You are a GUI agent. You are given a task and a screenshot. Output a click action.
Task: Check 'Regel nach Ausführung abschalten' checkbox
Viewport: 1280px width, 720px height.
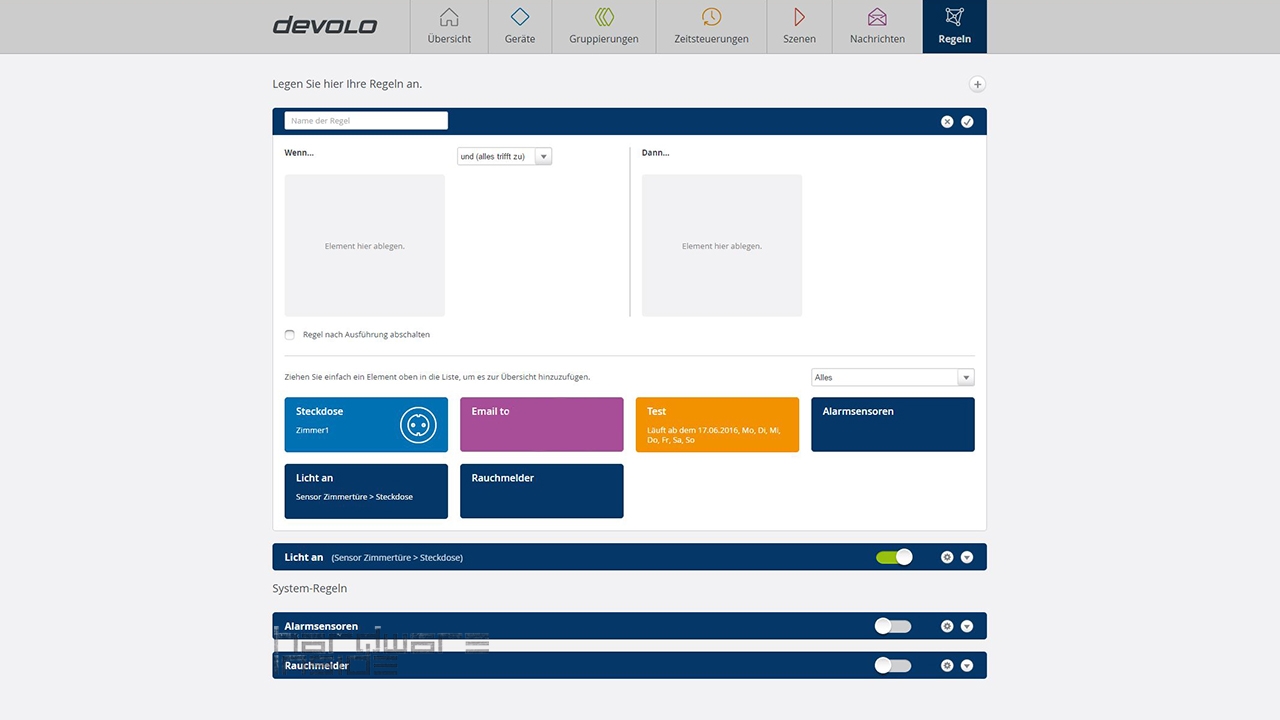290,335
